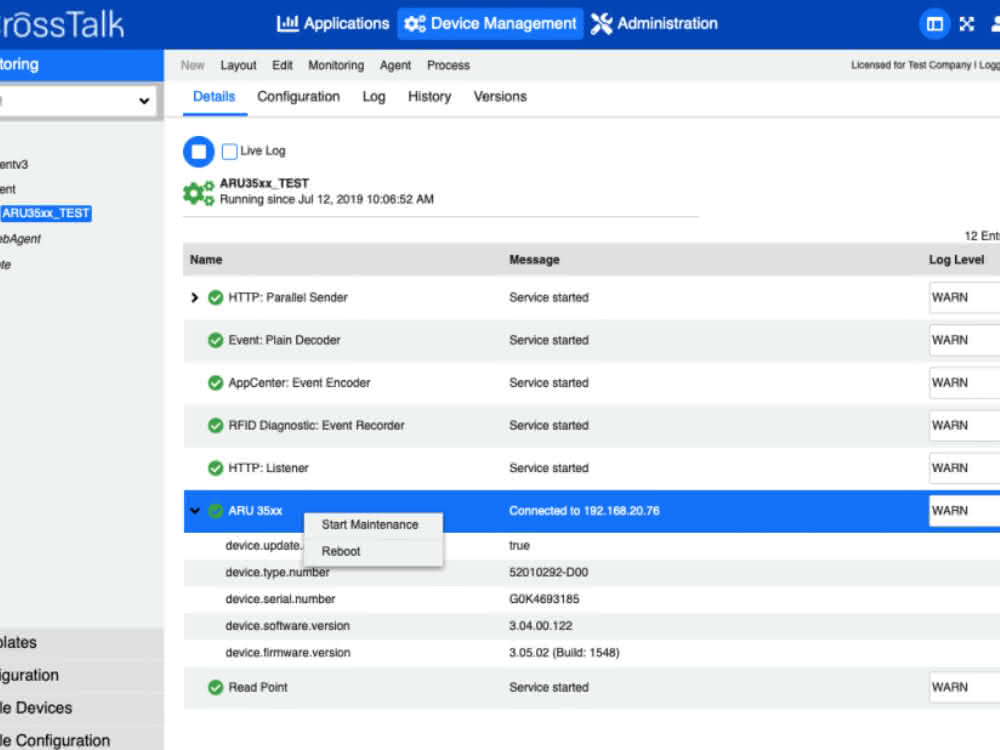The width and height of the screenshot is (1000, 750).
Task: Select the HTTP: Listener row name
Action: [268, 468]
